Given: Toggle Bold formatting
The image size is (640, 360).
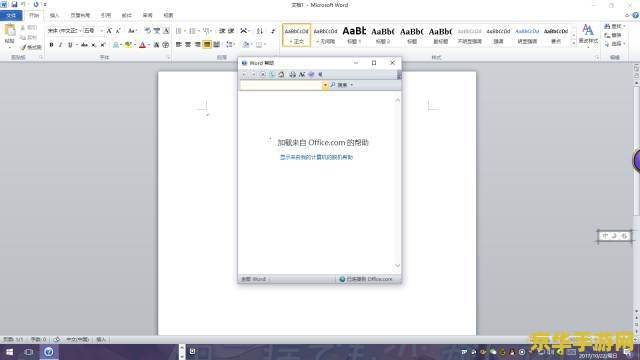Looking at the screenshot, I should 51,45.
